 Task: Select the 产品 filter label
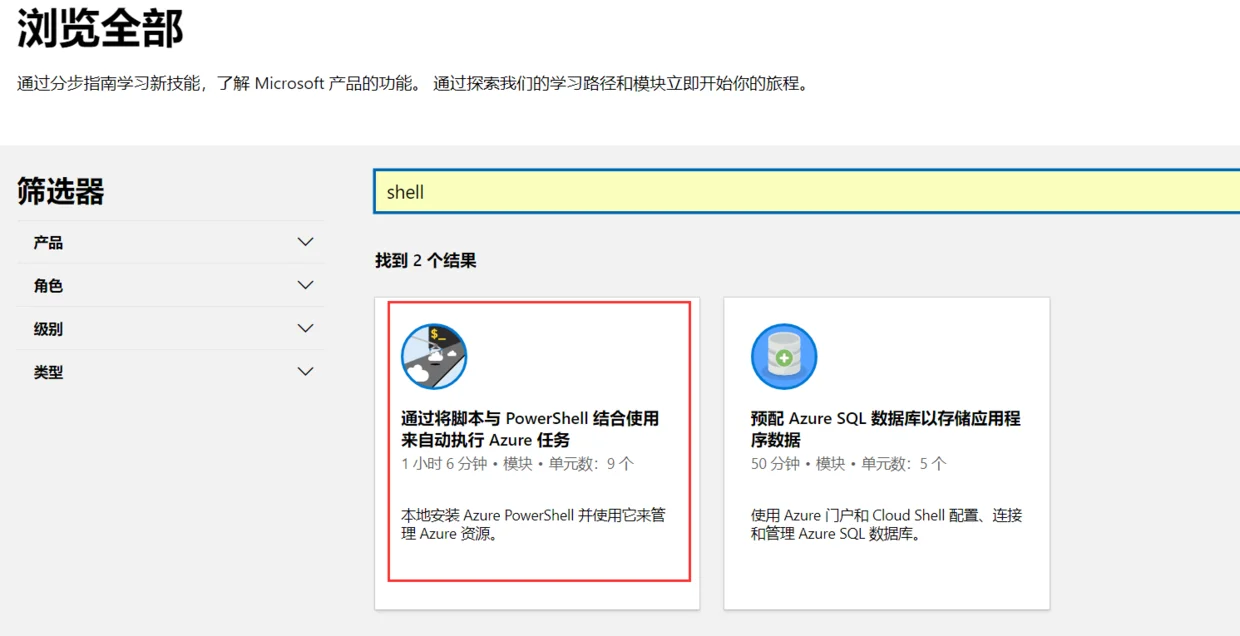click(x=48, y=242)
